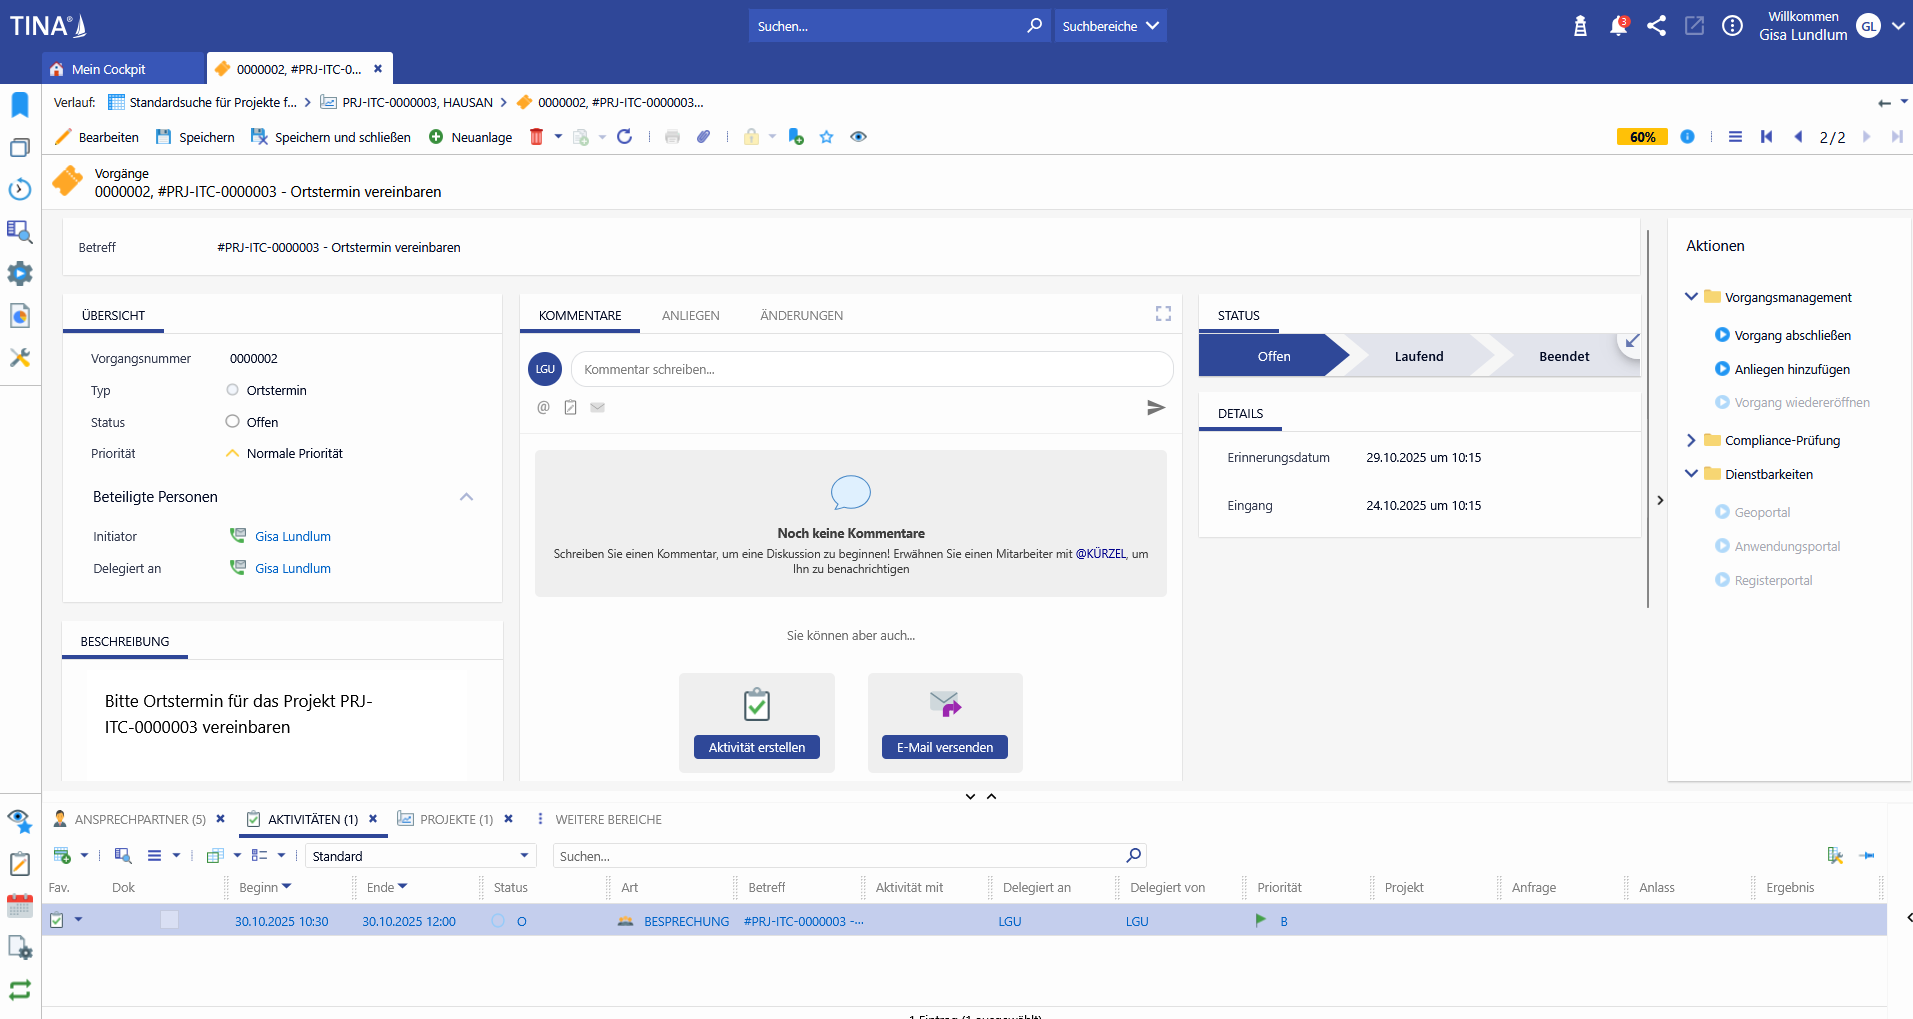Click the 60% progress indicator

pyautogui.click(x=1641, y=137)
